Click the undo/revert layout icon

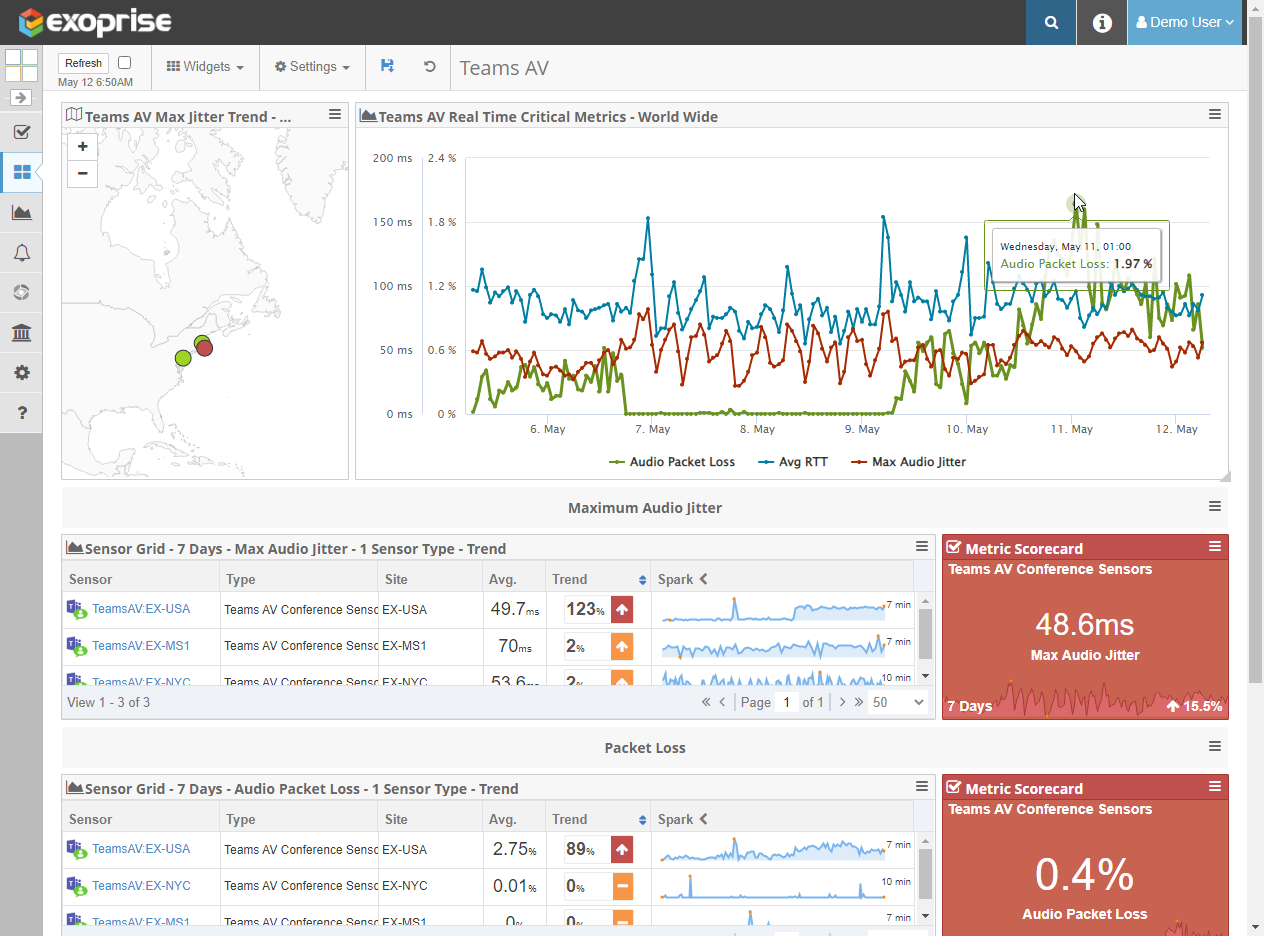tap(429, 66)
